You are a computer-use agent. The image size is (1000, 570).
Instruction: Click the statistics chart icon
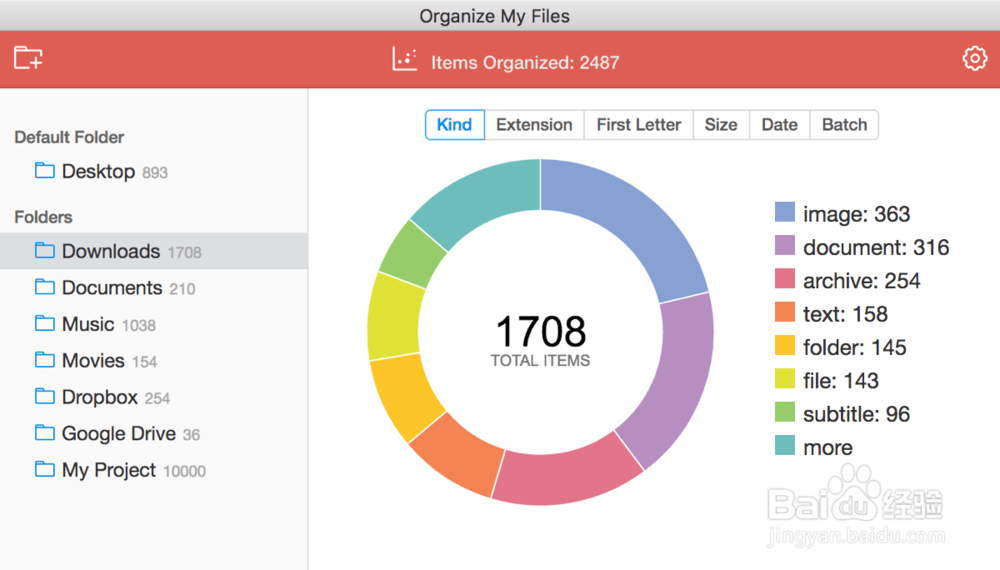pyautogui.click(x=404, y=60)
